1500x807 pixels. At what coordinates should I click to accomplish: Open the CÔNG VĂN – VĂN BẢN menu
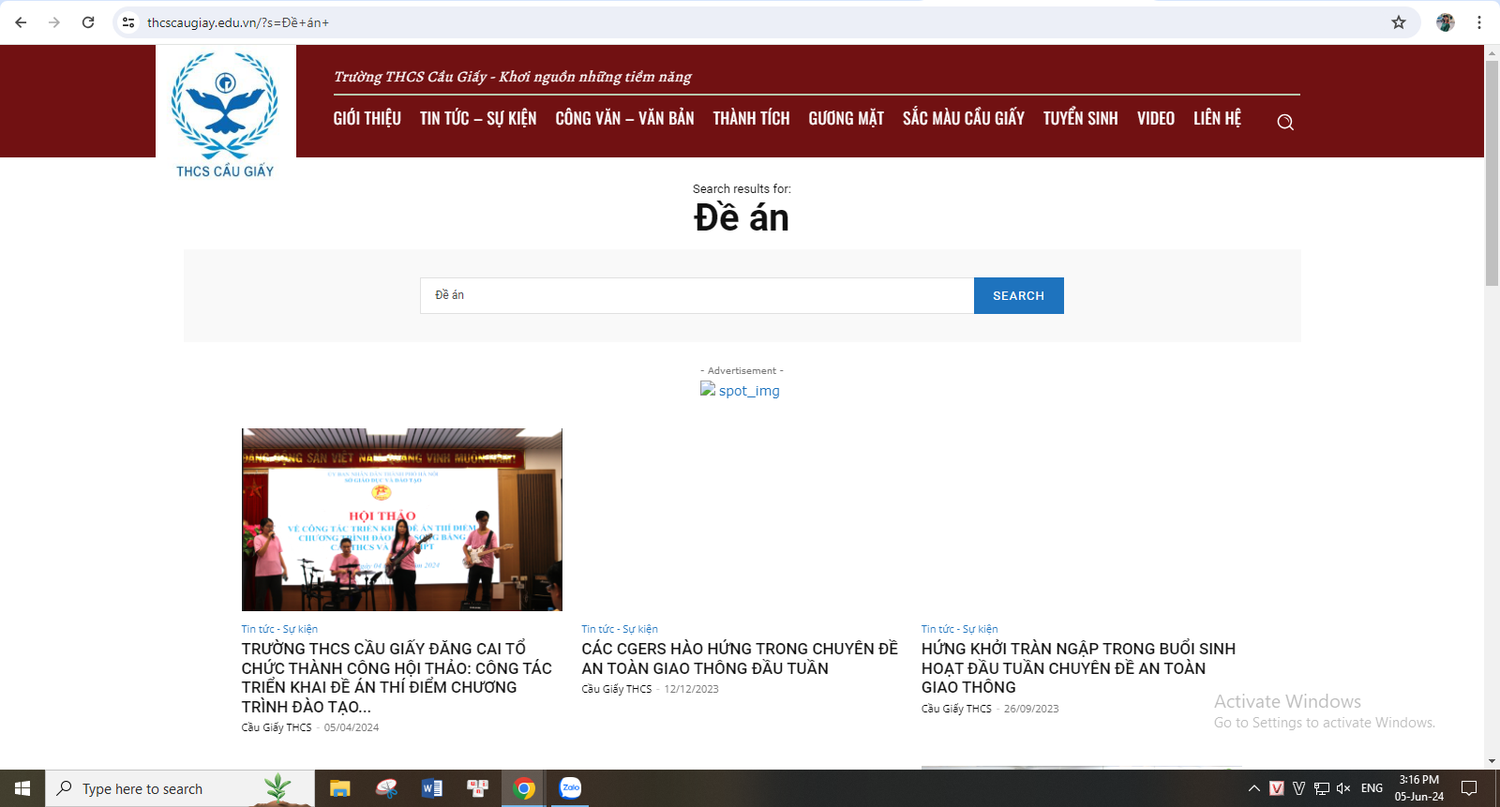pos(625,118)
